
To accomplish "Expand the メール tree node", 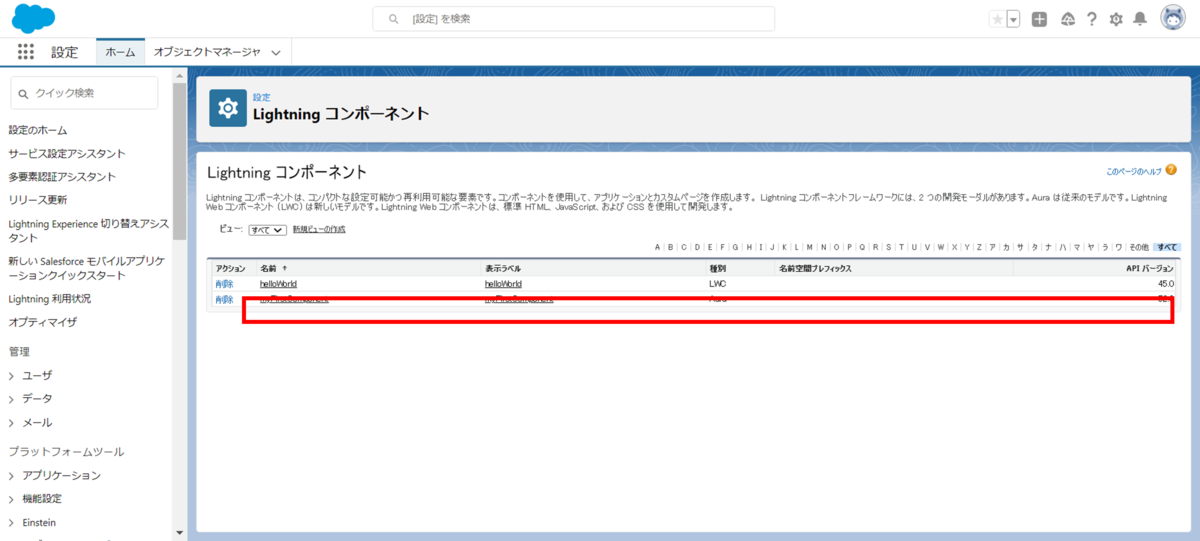I will (x=12, y=423).
